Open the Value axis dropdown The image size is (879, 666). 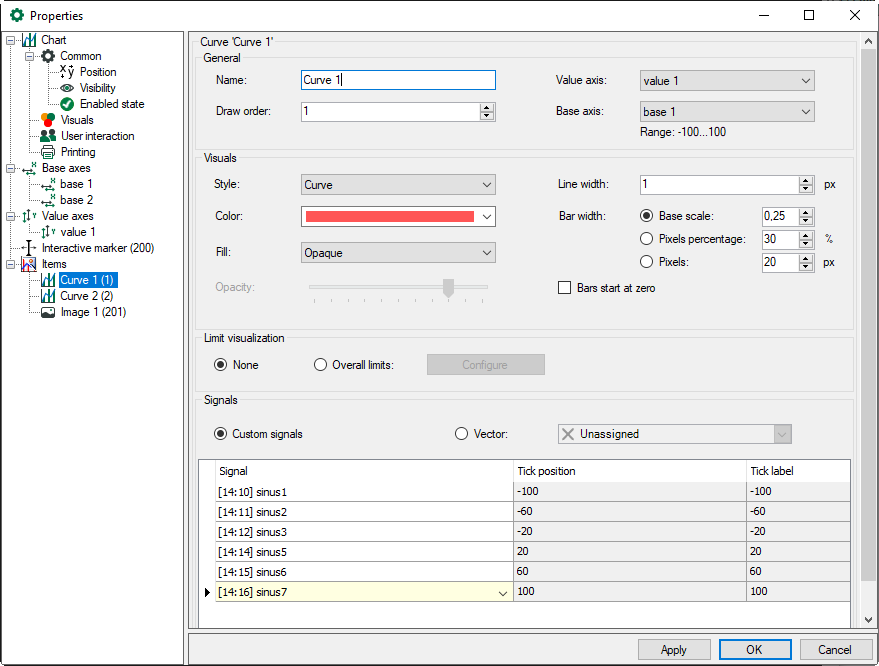727,81
